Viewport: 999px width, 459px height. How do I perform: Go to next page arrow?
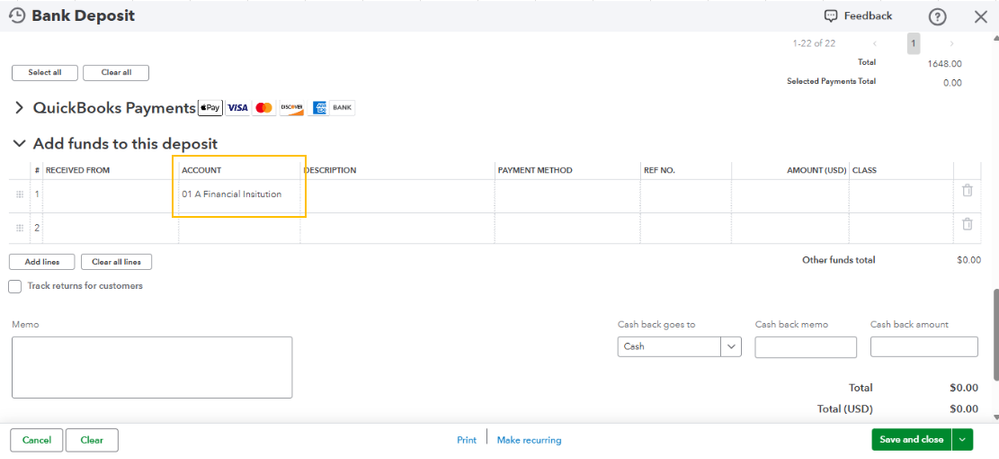coord(951,44)
